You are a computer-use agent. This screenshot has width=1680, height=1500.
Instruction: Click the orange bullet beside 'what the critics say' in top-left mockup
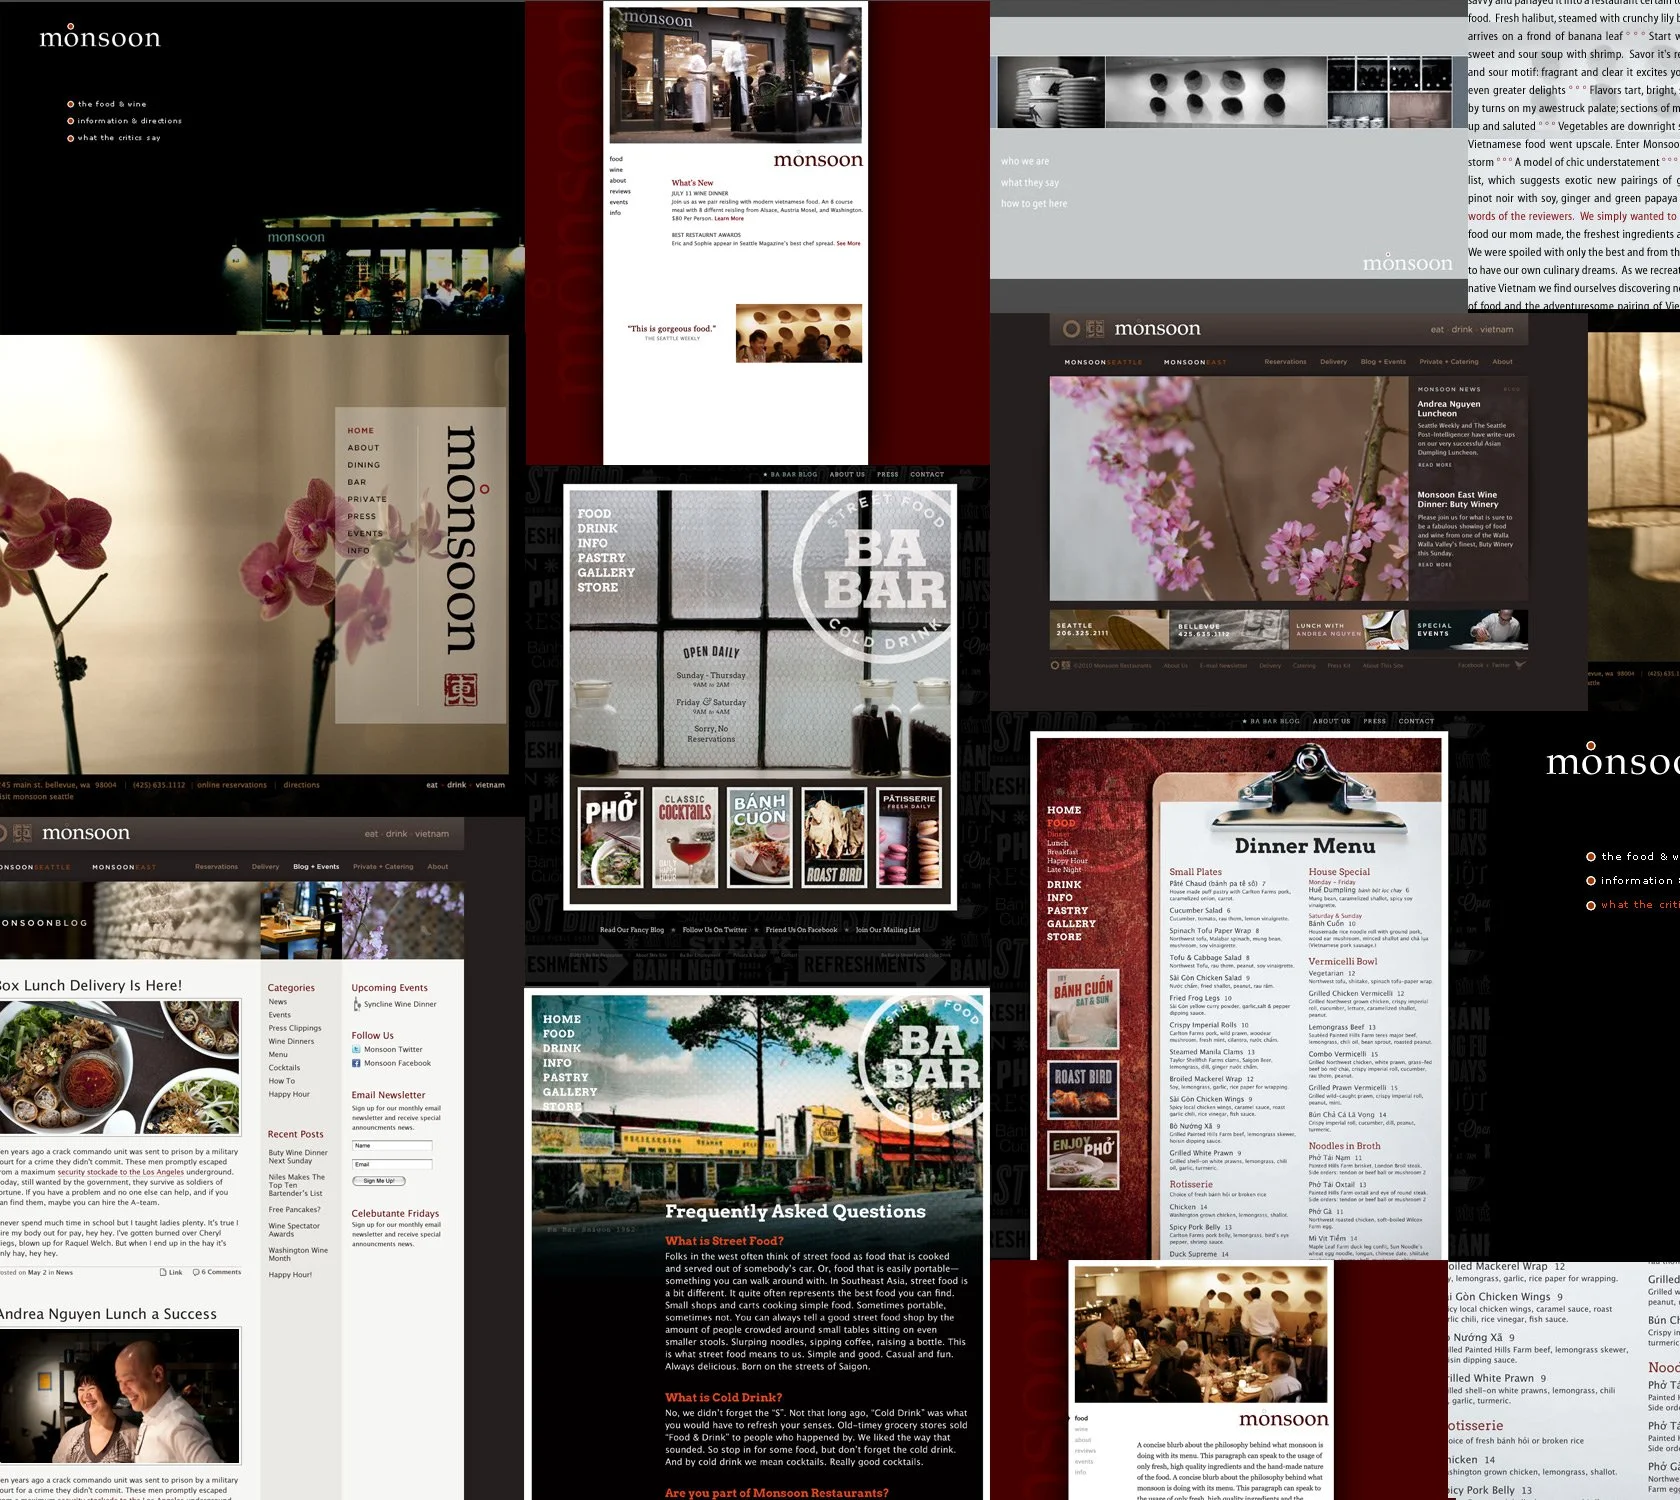point(70,138)
